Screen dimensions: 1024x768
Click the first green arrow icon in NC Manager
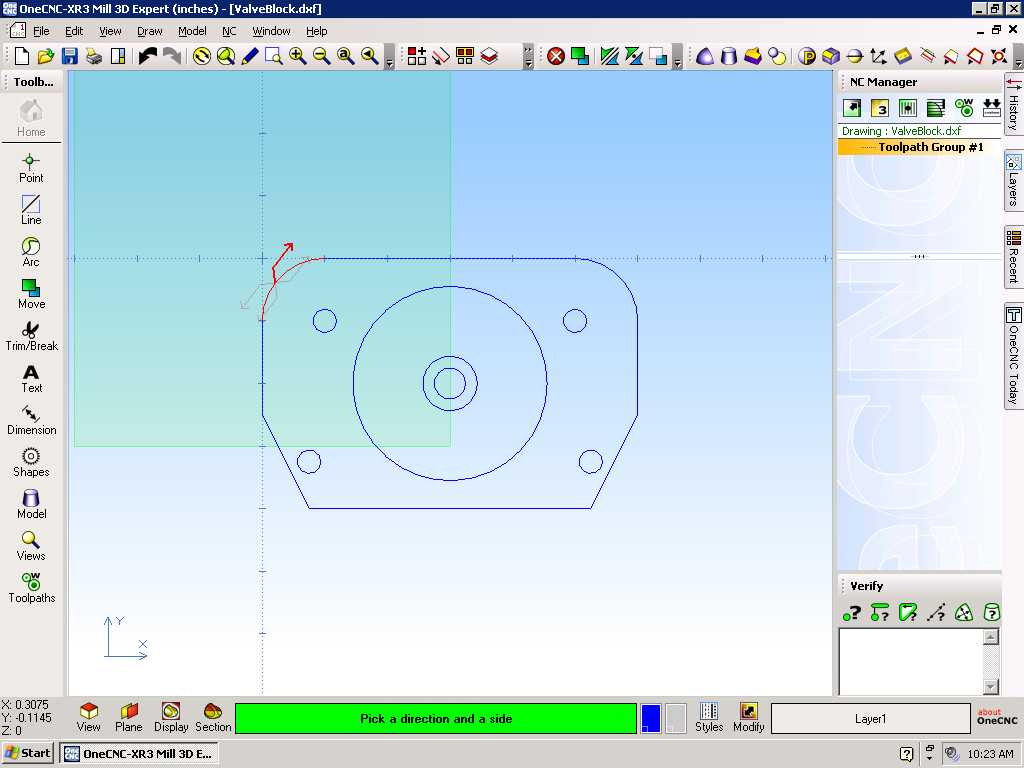[x=852, y=108]
